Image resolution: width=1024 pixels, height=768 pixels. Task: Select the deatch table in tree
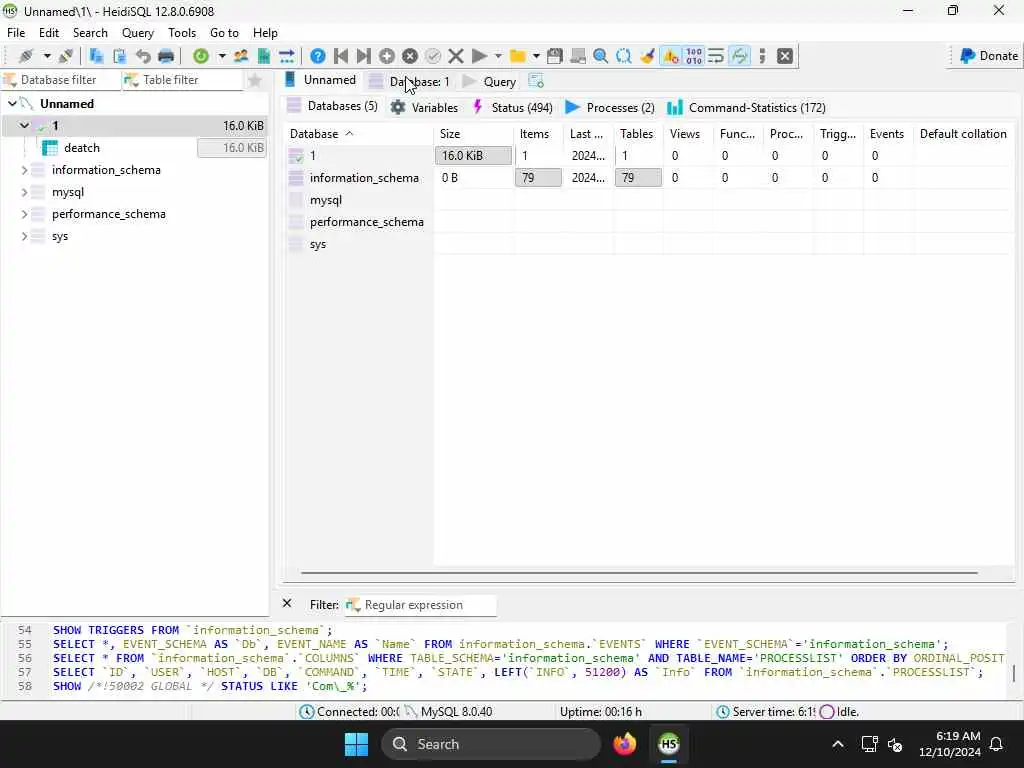point(82,148)
